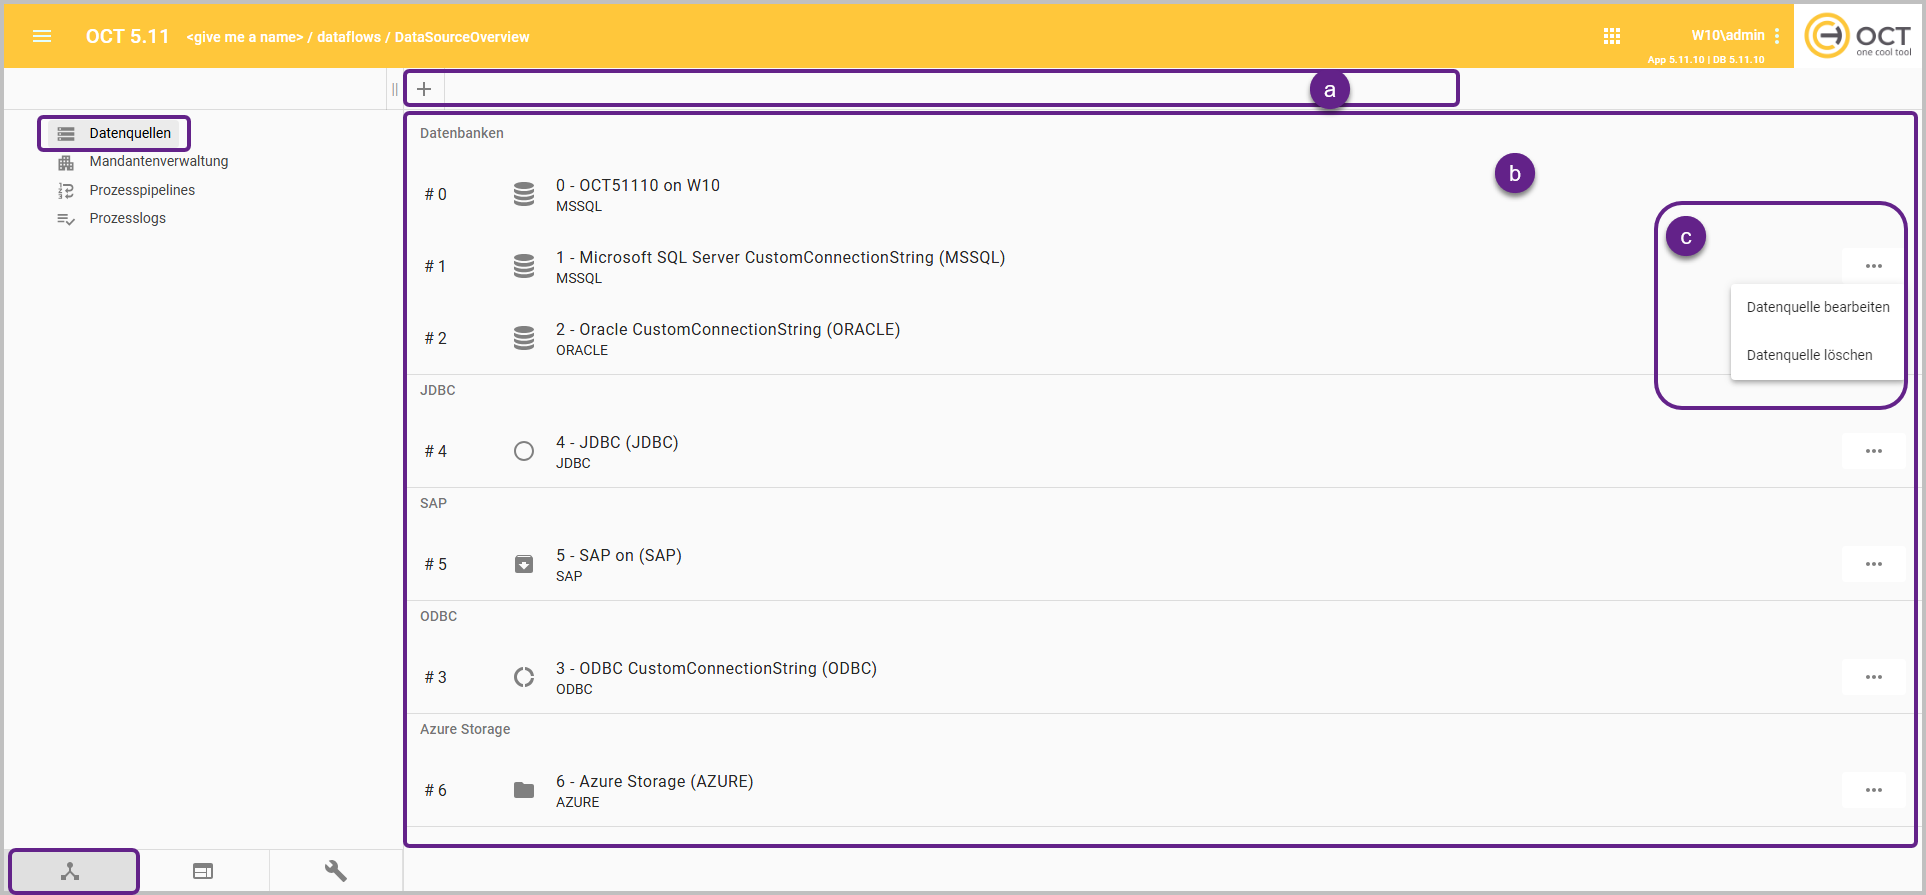
Task: Open the apps grid launcher
Action: pyautogui.click(x=1611, y=36)
